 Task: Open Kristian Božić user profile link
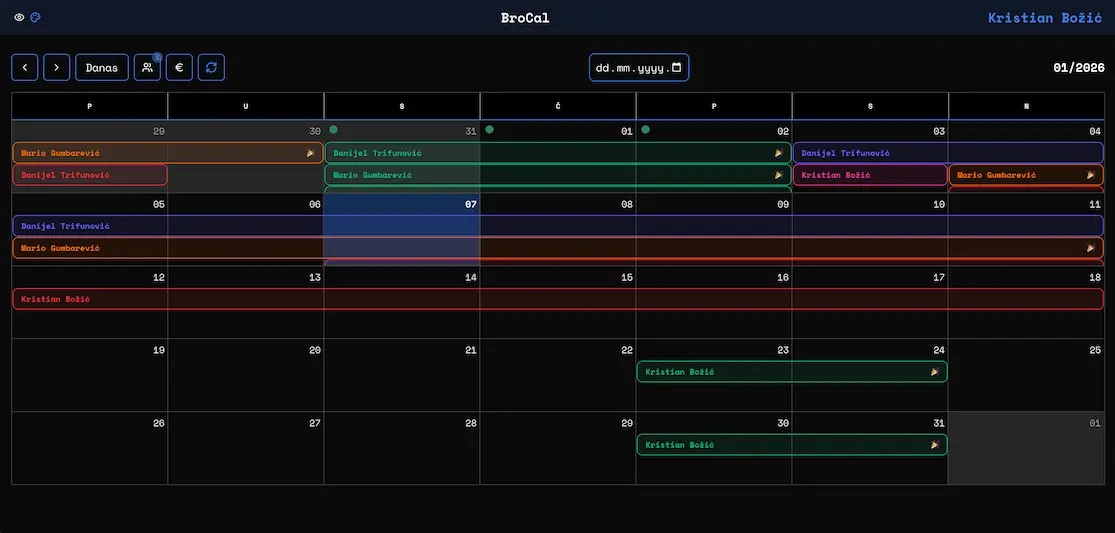(x=1046, y=18)
